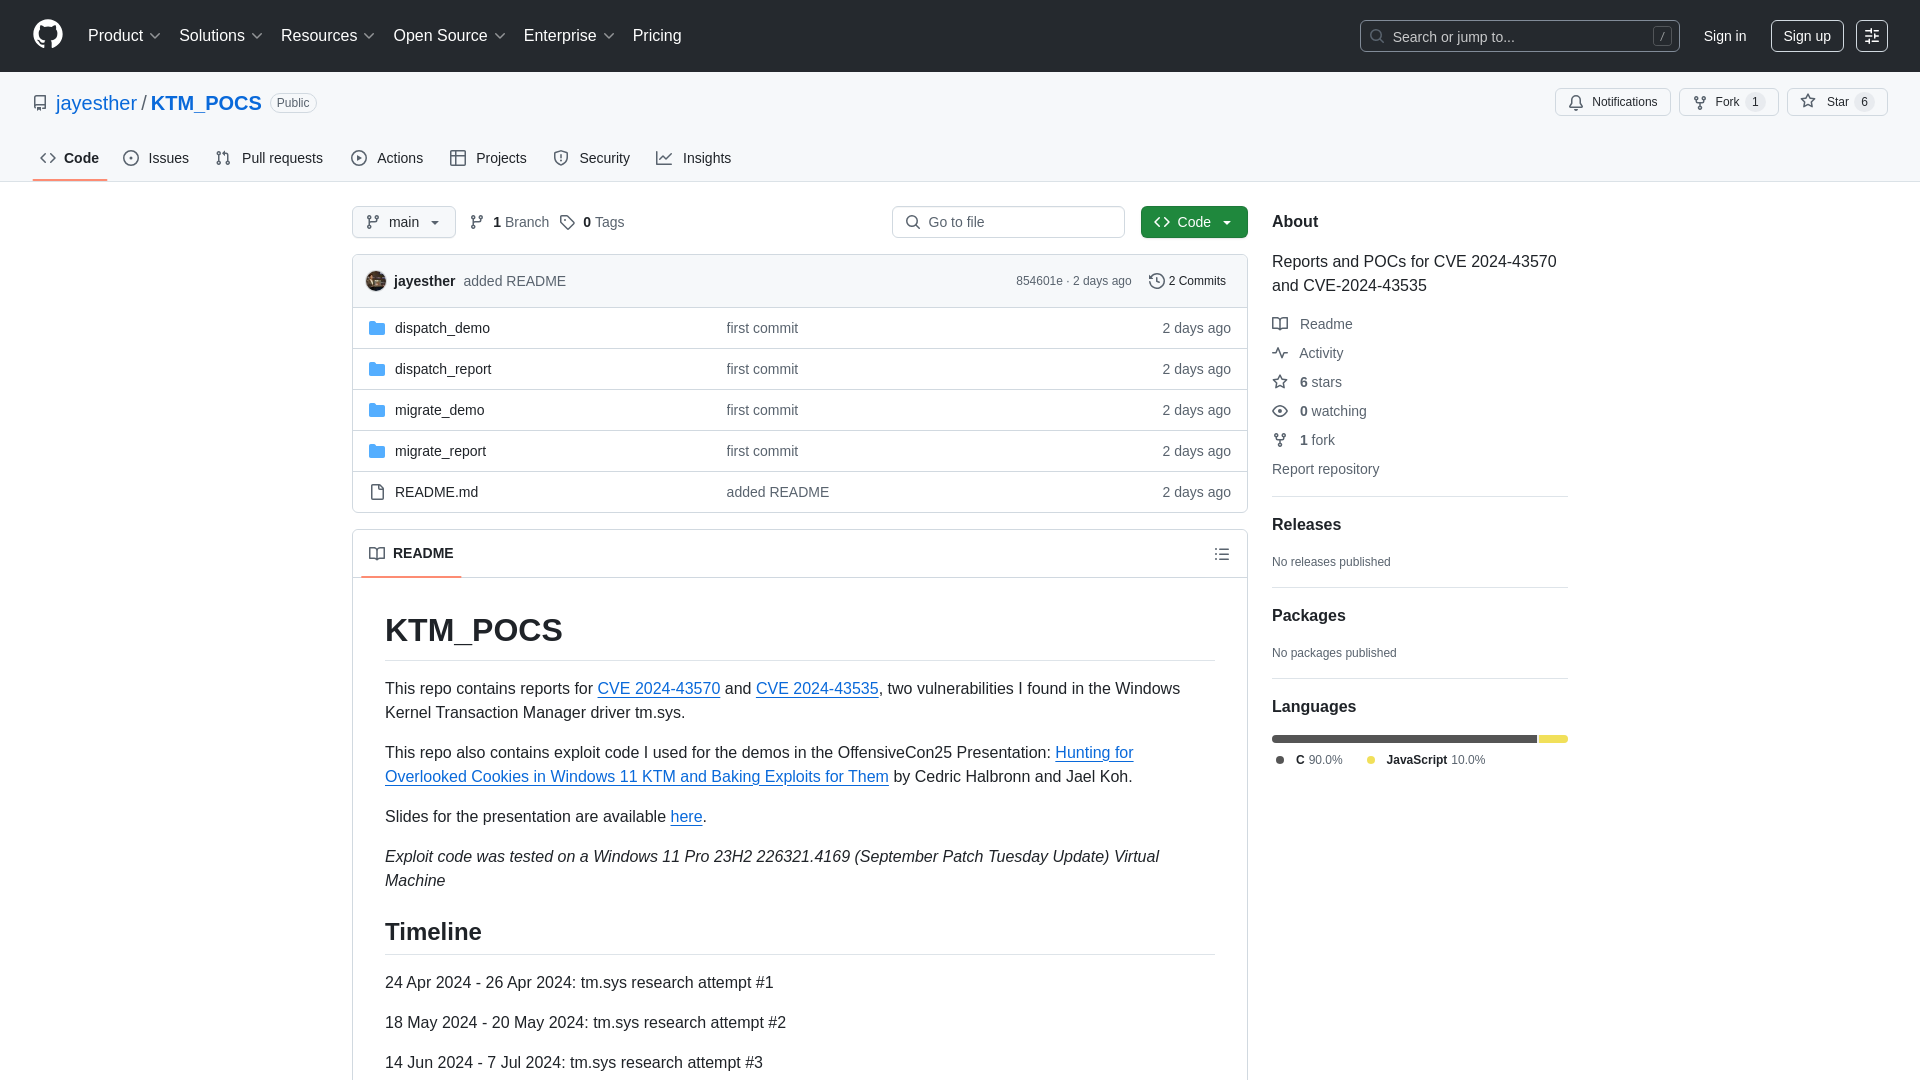
Task: Click the dispatch_report folder icon
Action: pos(377,369)
